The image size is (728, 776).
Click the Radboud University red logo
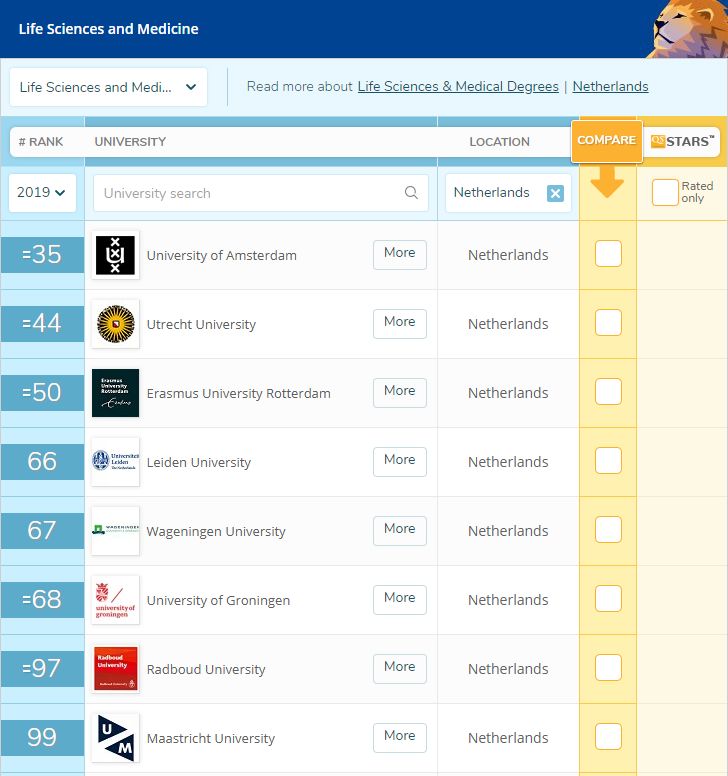click(115, 669)
